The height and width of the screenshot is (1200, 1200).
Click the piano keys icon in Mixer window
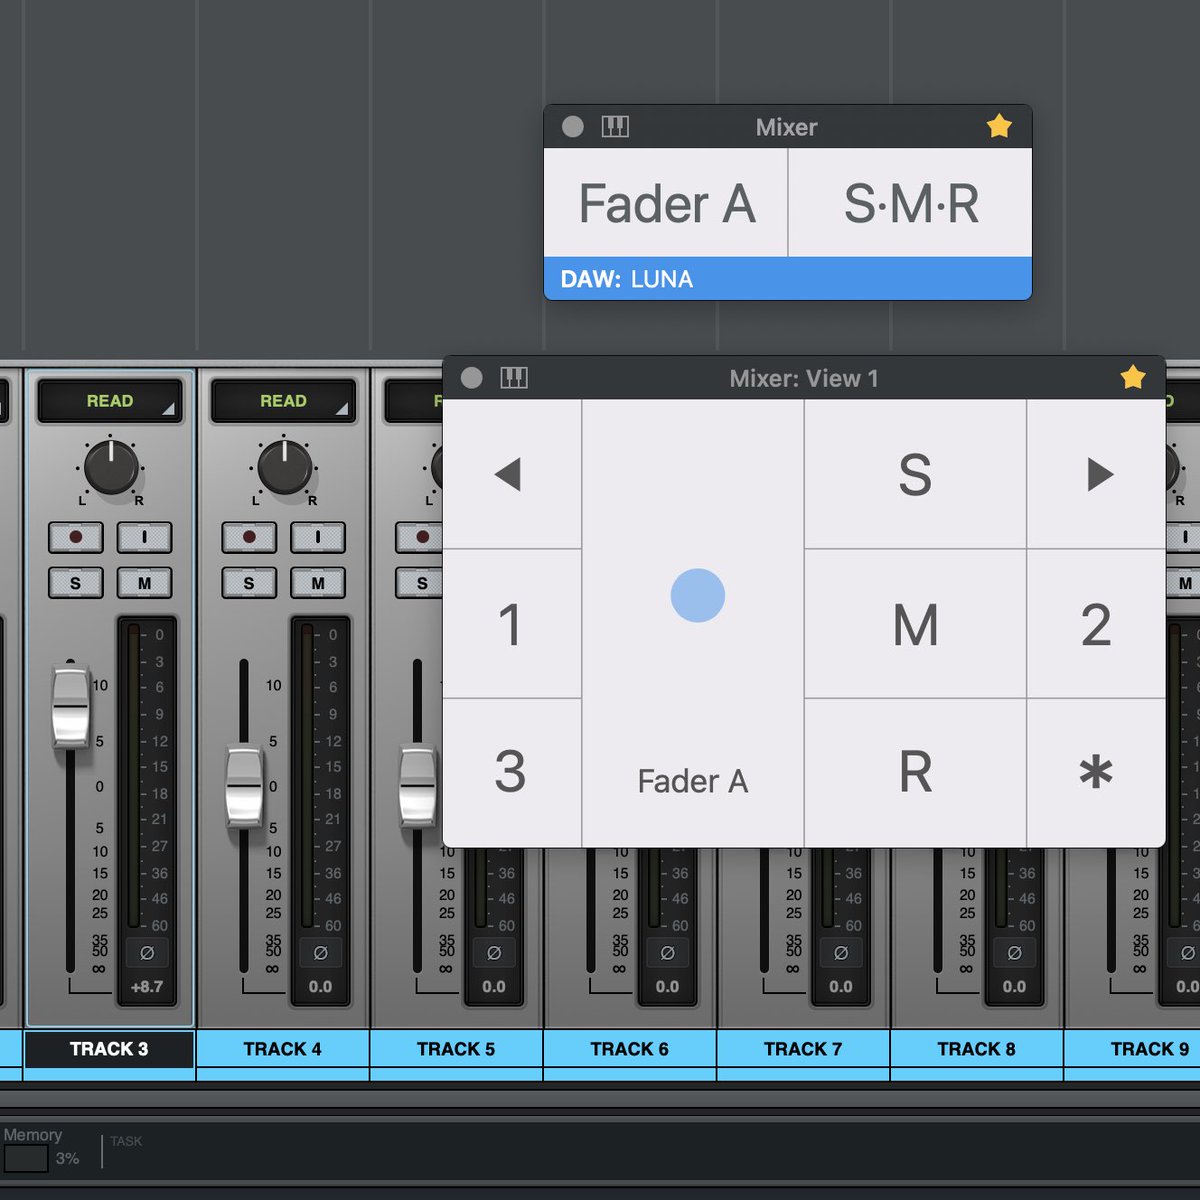[615, 126]
